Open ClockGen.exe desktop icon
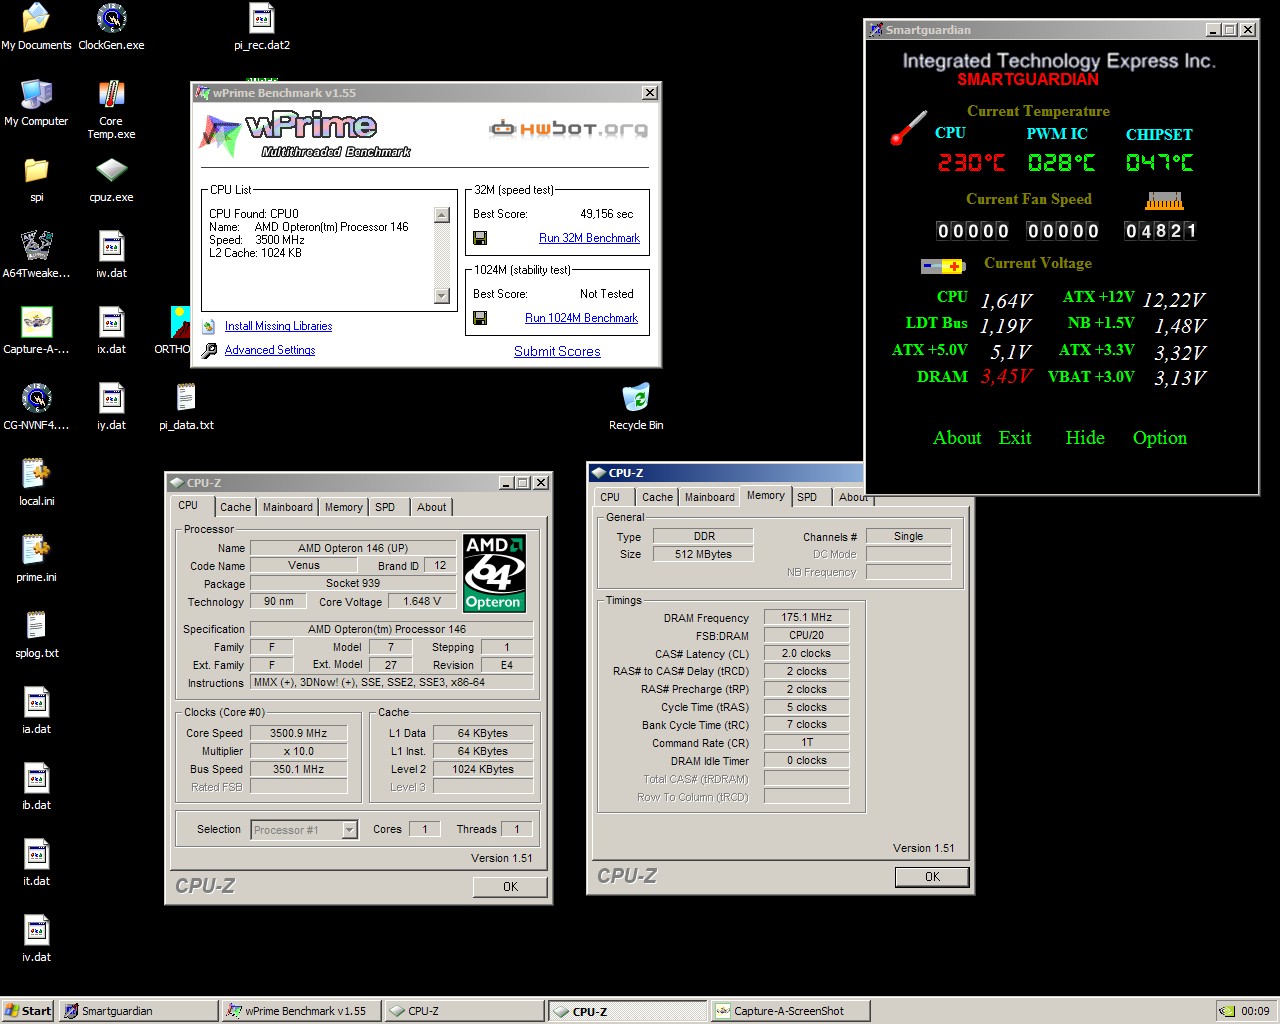Viewport: 1280px width, 1024px height. (111, 27)
